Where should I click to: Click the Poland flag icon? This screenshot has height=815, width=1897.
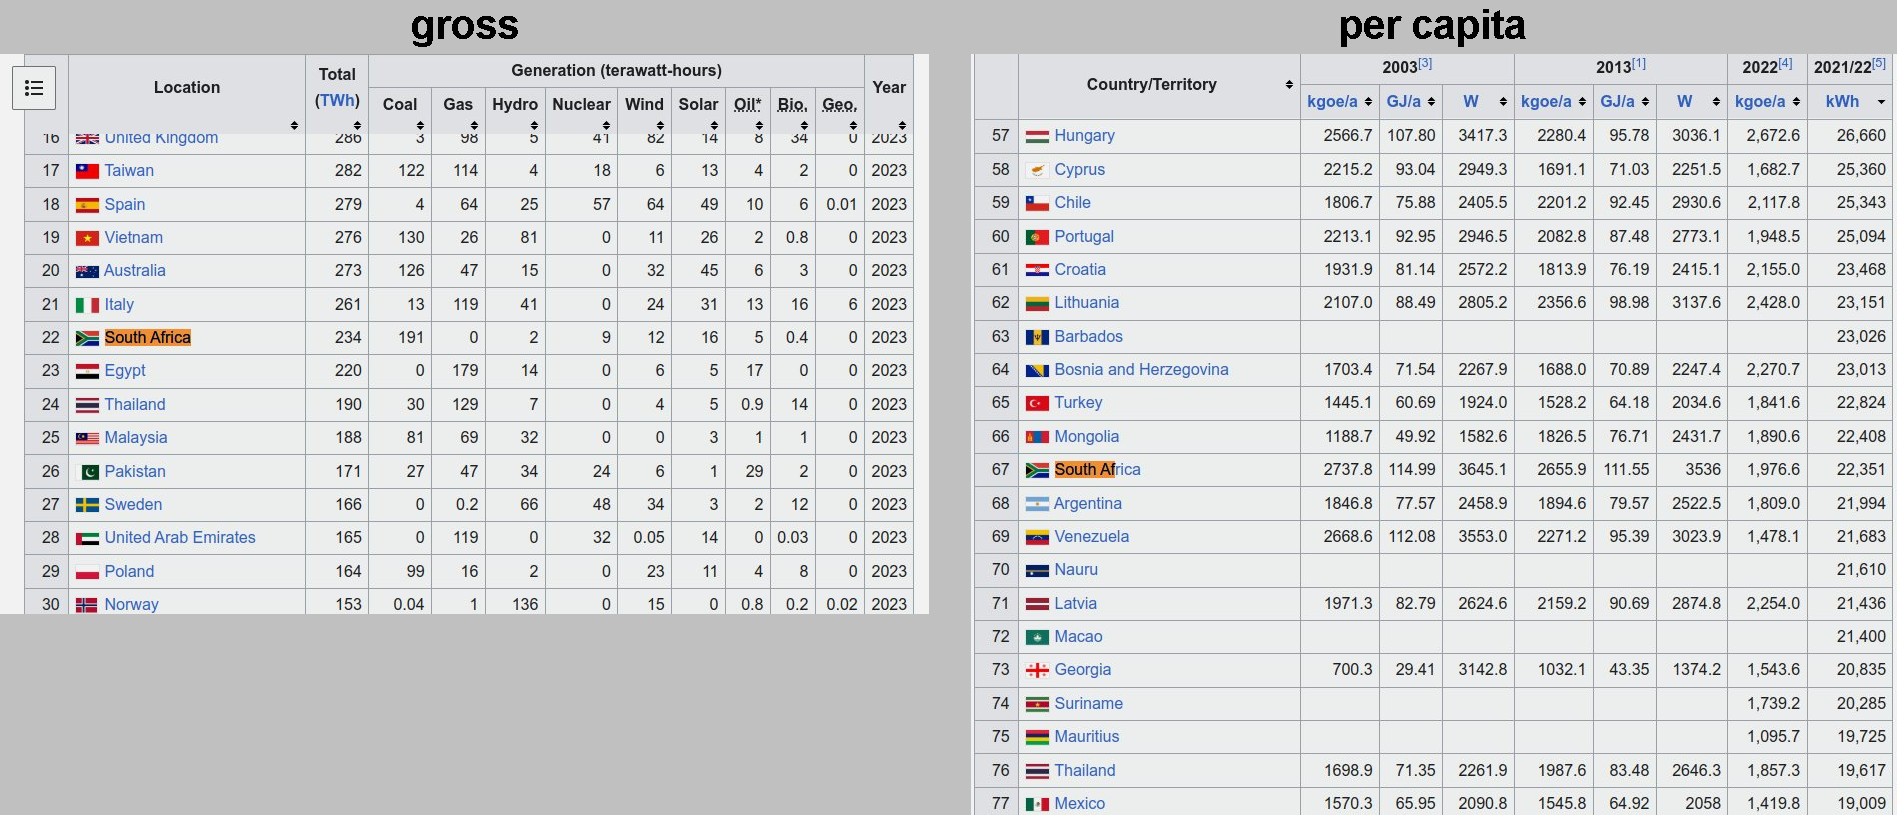pyautogui.click(x=87, y=572)
